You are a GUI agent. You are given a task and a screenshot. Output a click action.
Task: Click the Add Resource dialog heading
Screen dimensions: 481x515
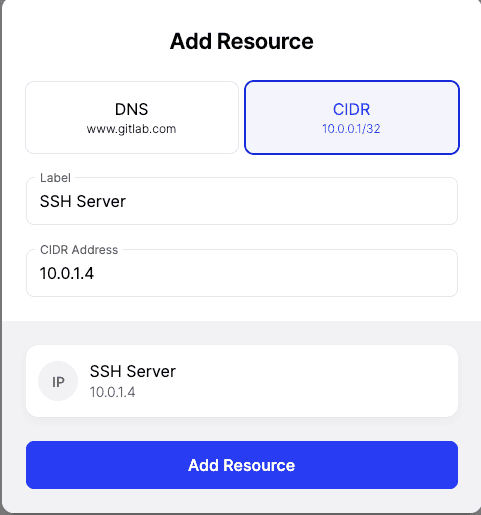pos(242,41)
